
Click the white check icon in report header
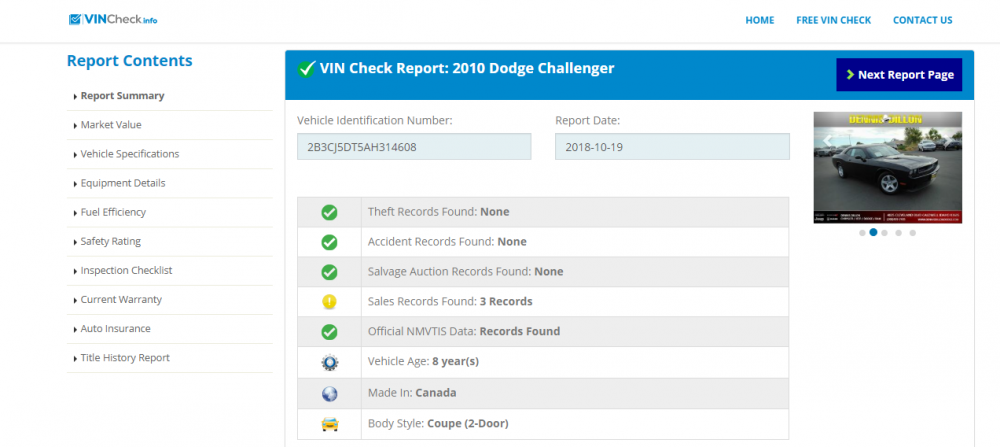(307, 69)
